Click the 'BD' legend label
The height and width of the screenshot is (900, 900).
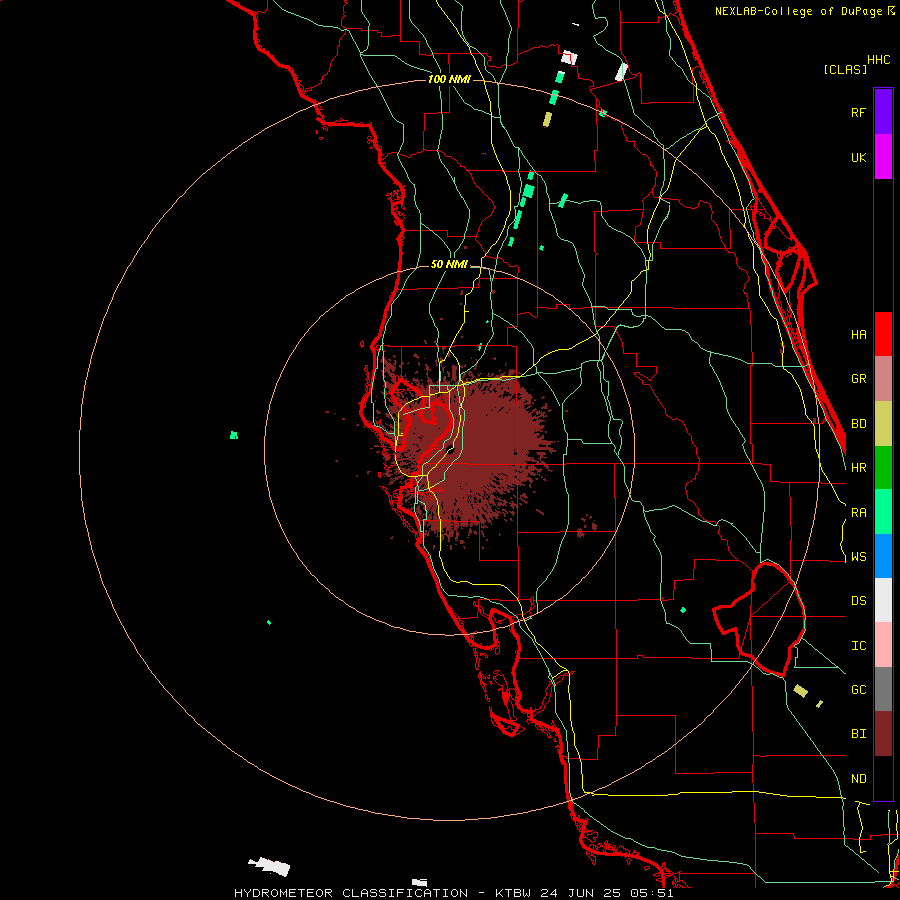[859, 424]
